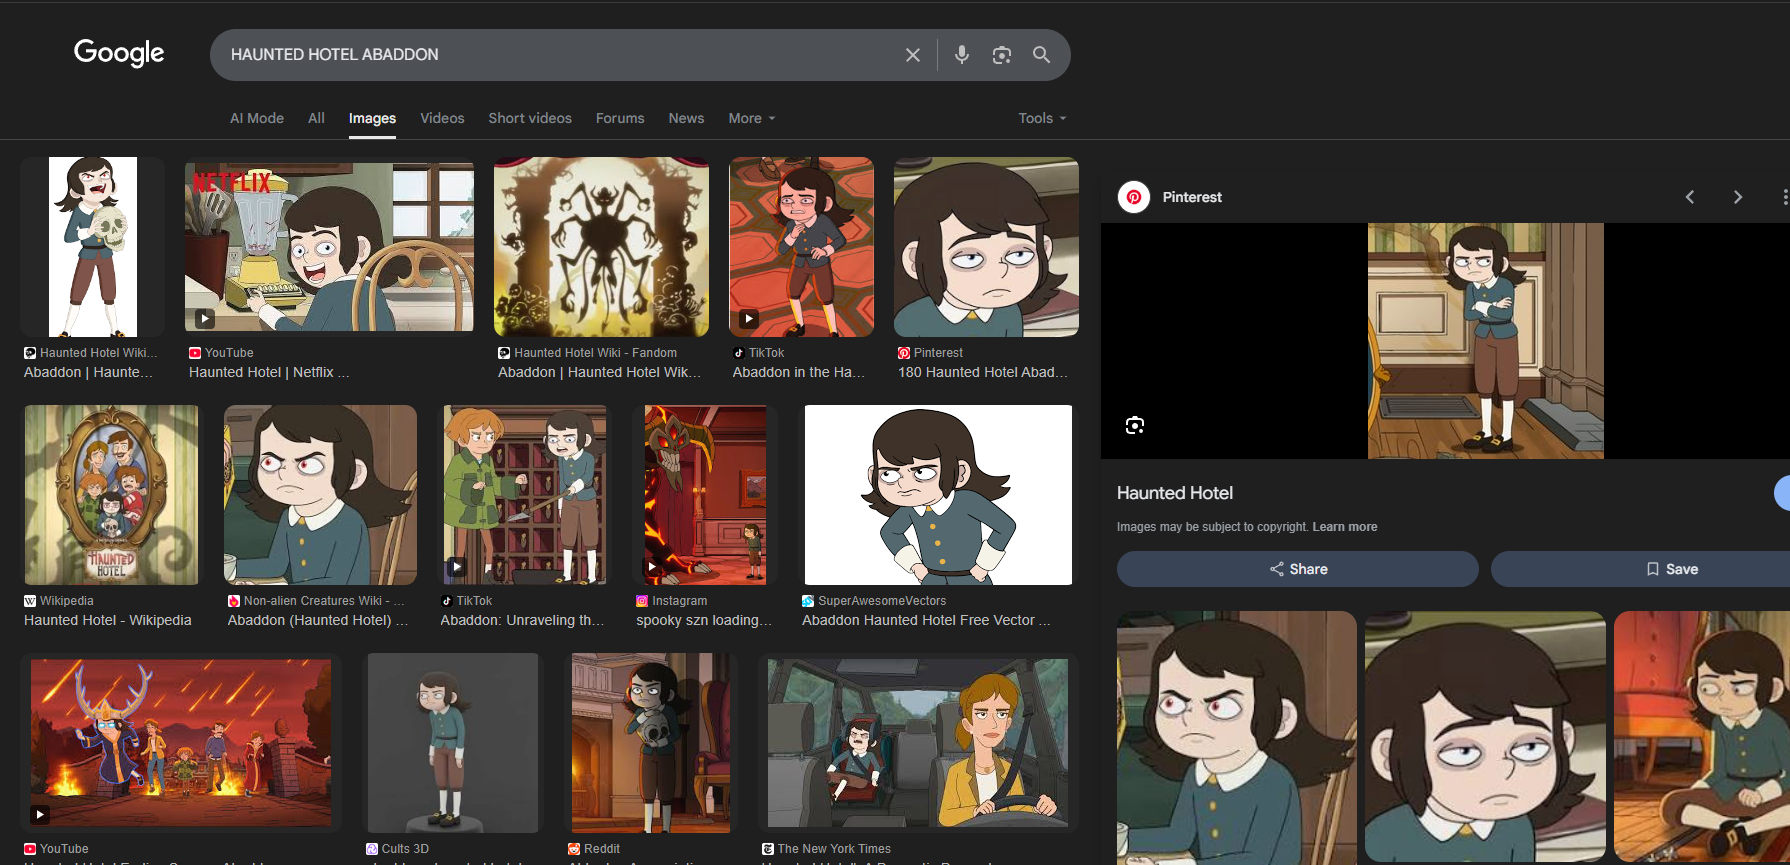Open the Tools dropdown
Image resolution: width=1790 pixels, height=865 pixels.
coord(1042,118)
